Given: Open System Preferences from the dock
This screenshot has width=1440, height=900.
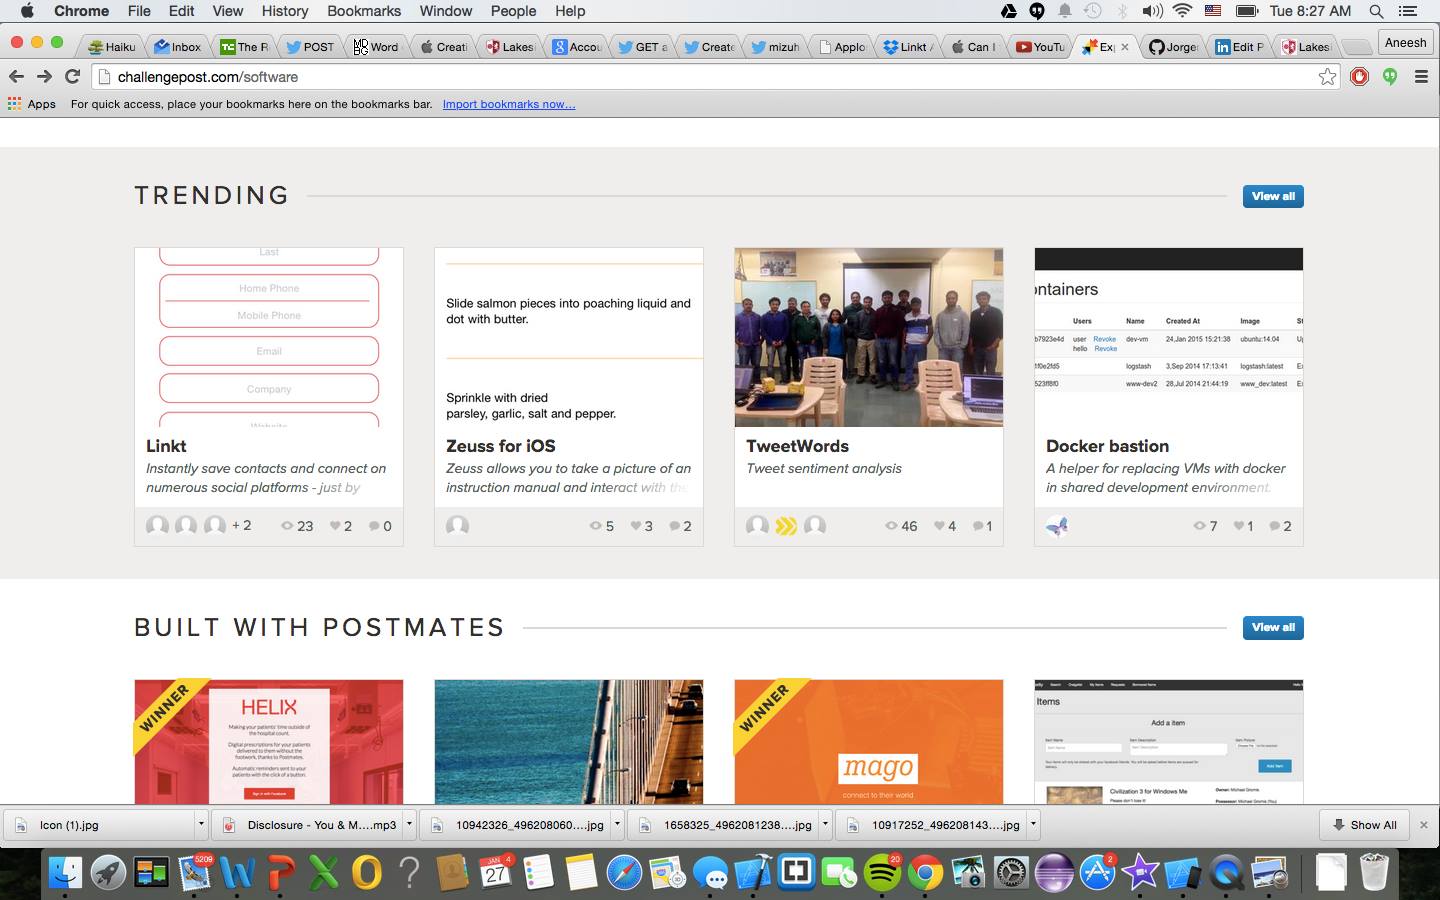Looking at the screenshot, I should 1011,873.
